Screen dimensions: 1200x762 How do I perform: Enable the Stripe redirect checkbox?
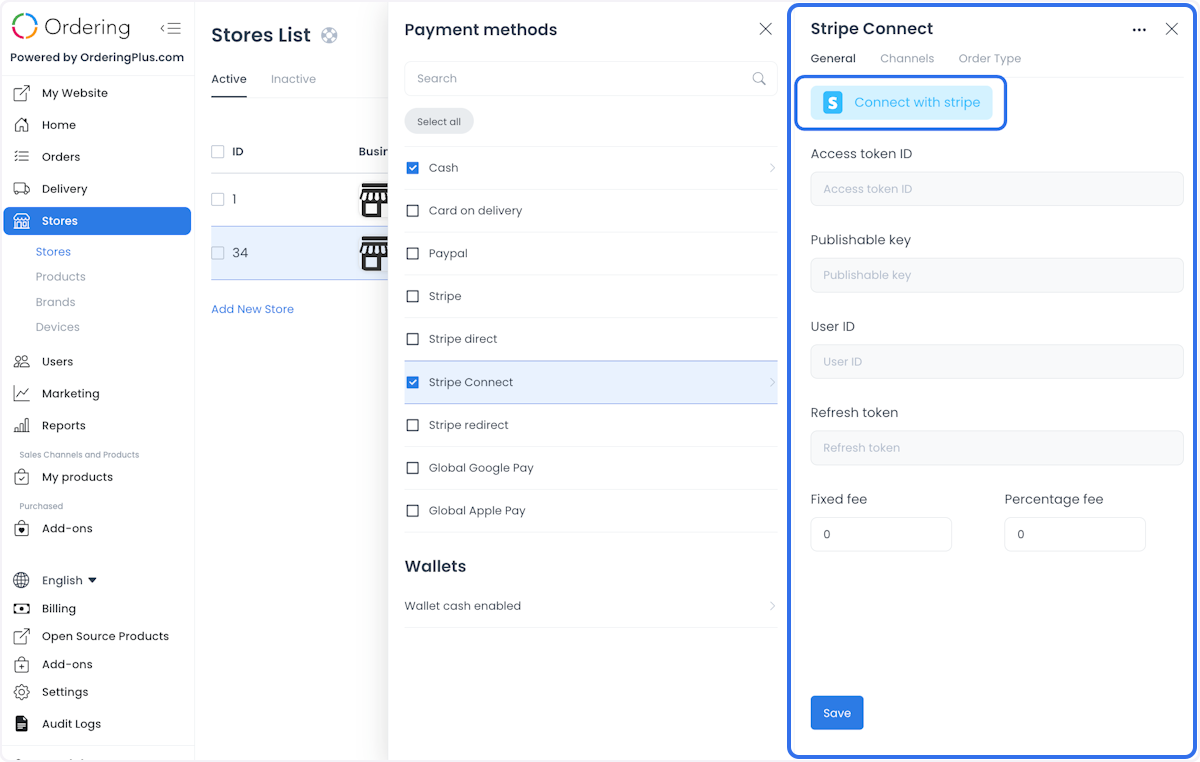(413, 425)
